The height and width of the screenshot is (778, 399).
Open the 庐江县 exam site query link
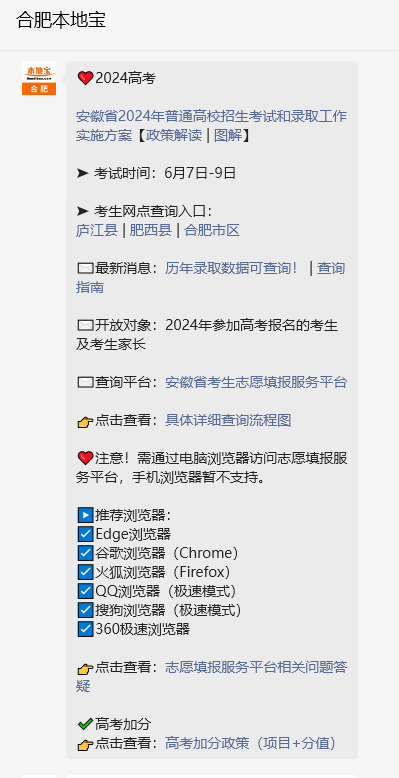pyautogui.click(x=97, y=231)
